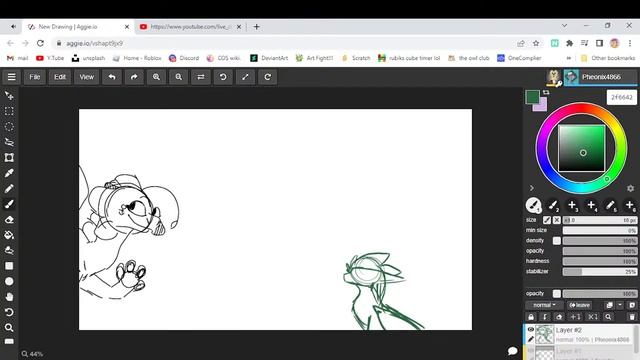Select the elliptical/lasso selection tool

(9, 127)
